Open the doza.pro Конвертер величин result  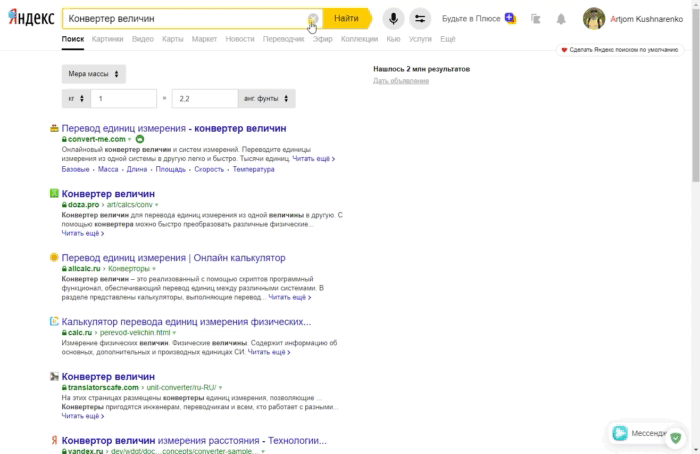(x=108, y=194)
